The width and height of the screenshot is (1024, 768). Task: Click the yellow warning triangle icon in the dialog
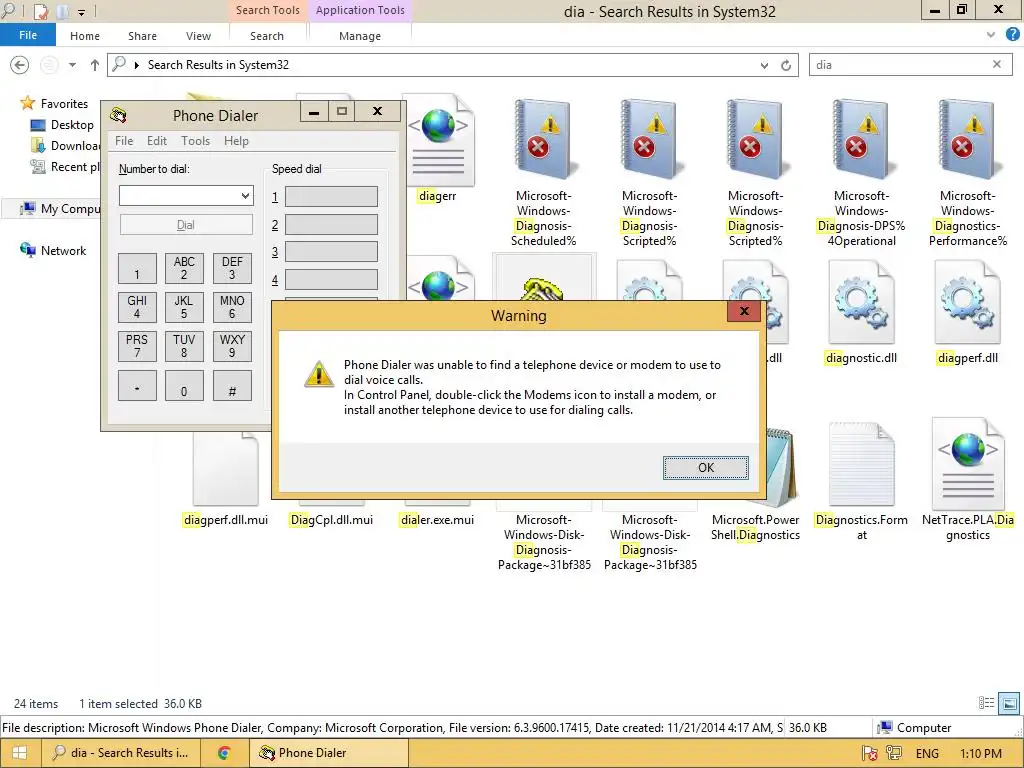(x=319, y=374)
